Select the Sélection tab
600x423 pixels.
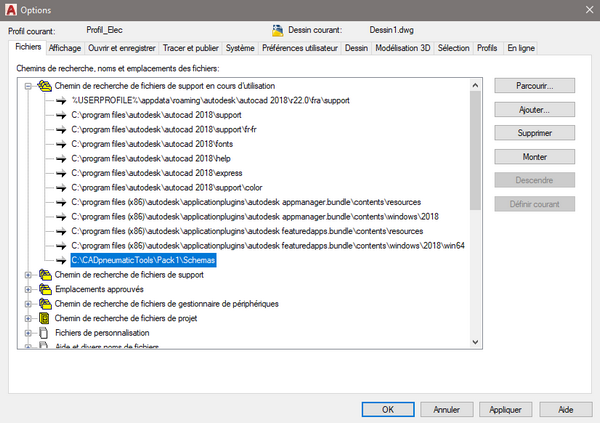453,48
